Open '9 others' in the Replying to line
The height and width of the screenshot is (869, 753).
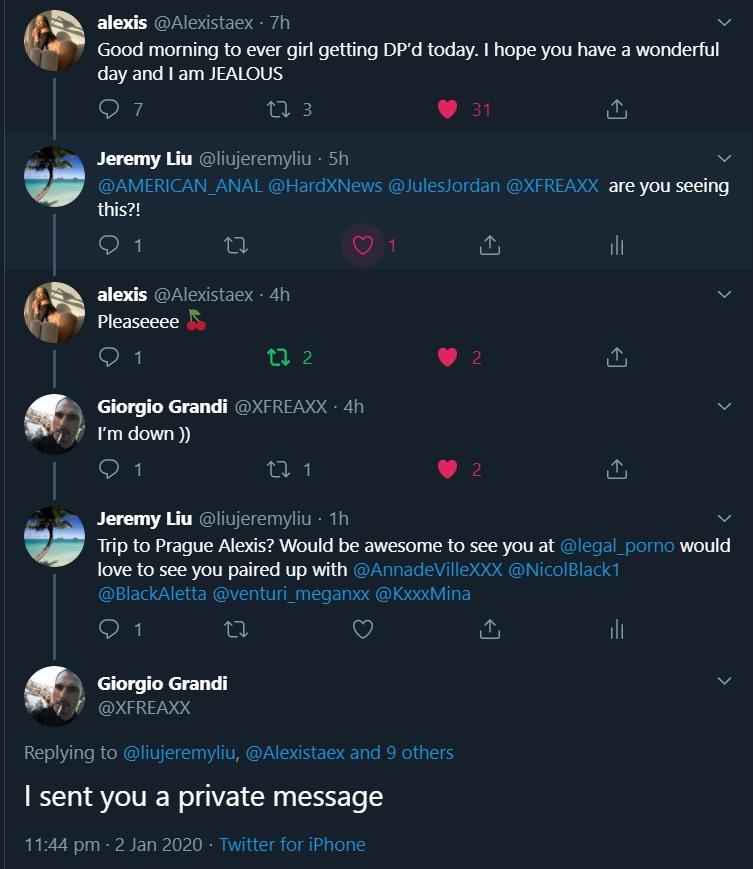(419, 753)
